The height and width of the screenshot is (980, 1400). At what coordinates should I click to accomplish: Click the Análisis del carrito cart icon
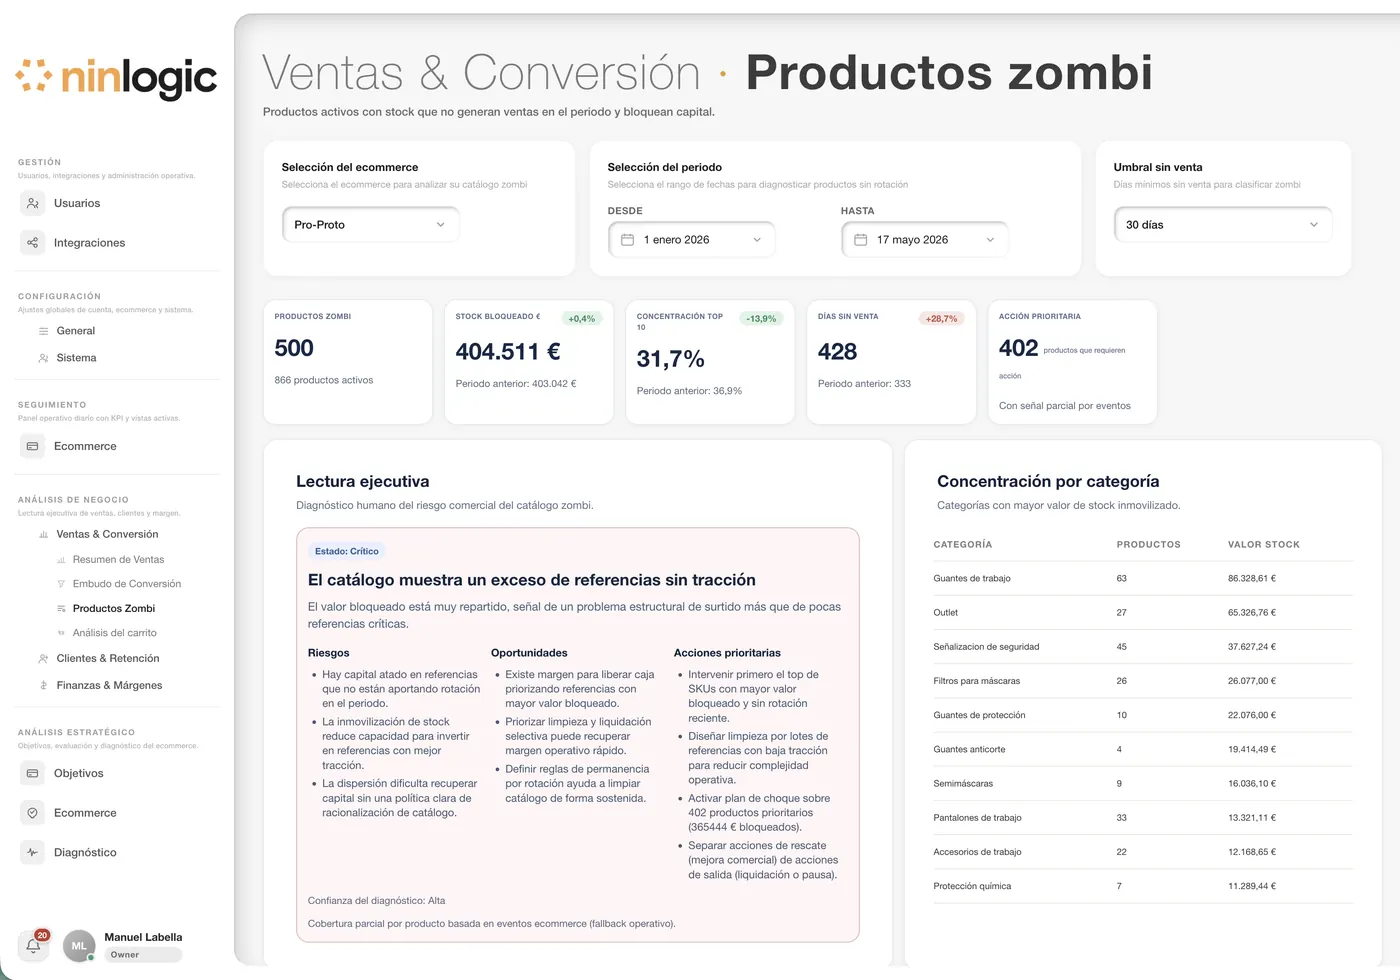pyautogui.click(x=61, y=633)
